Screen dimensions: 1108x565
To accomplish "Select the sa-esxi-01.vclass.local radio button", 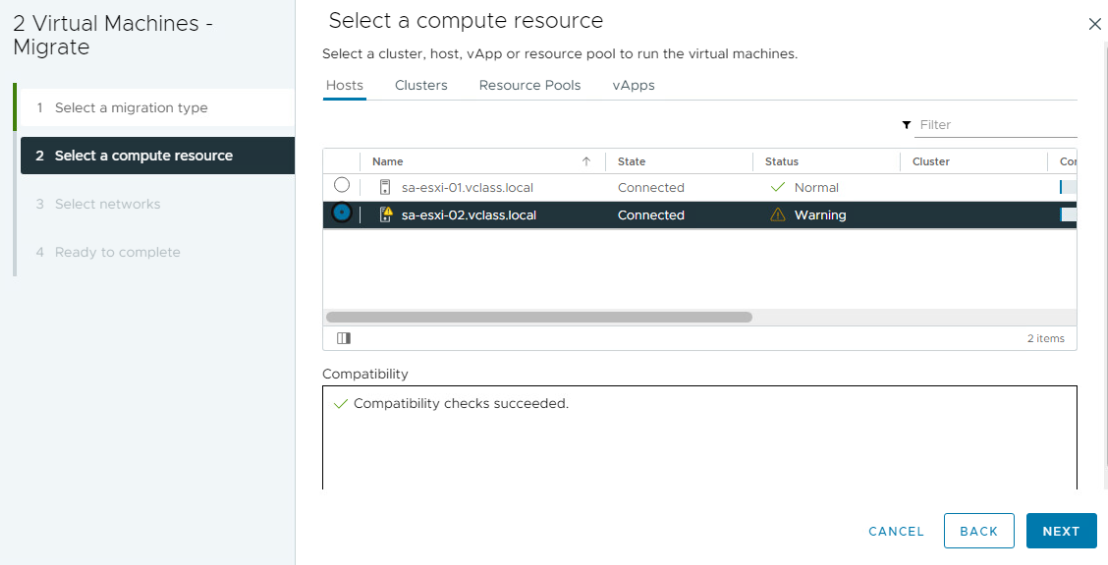I will coord(342,185).
